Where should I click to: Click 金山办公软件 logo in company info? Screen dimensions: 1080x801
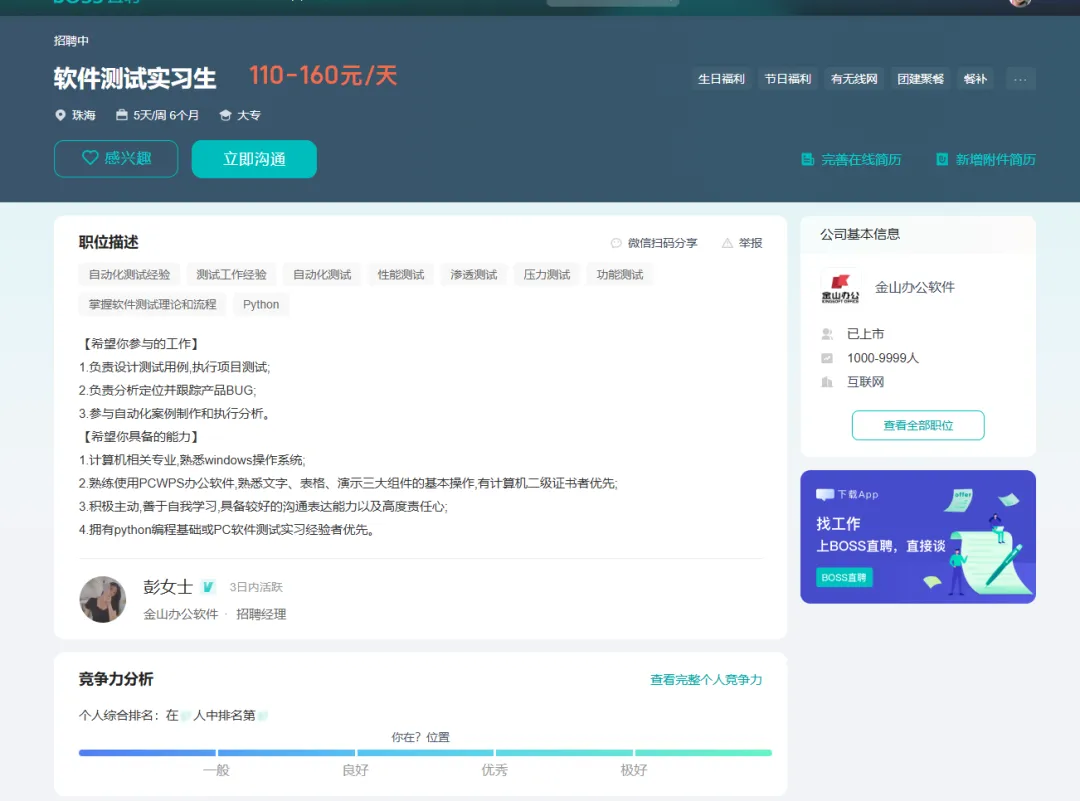click(x=840, y=287)
